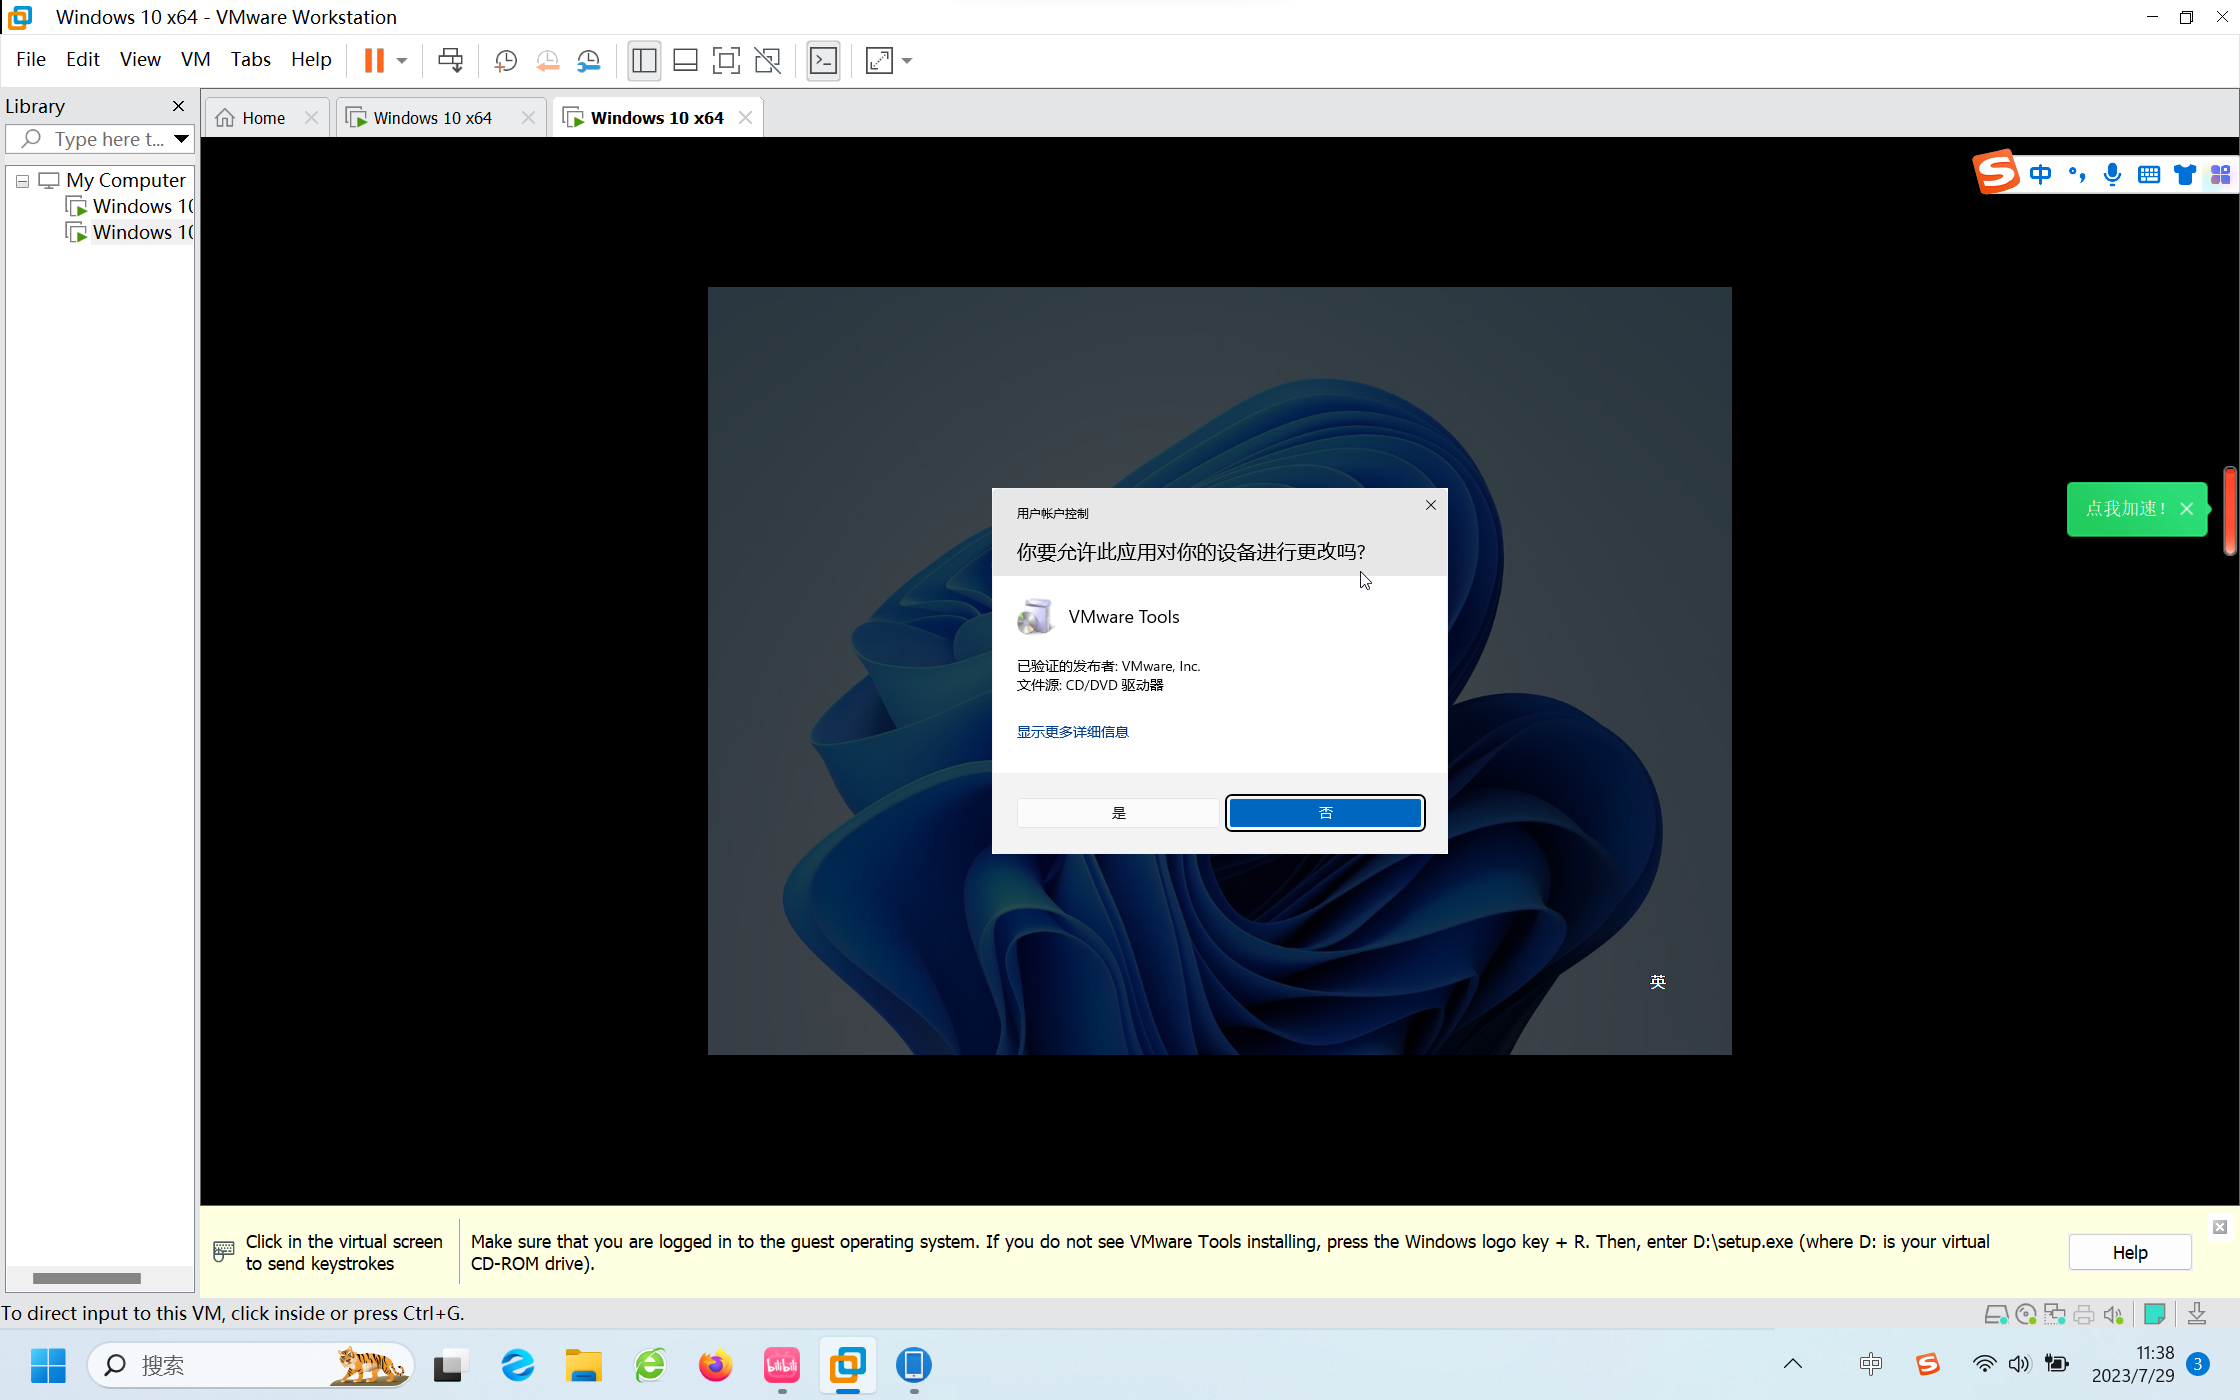Click Send Ctrl+Alt+Del toolbar icon
The height and width of the screenshot is (1400, 2240).
click(450, 60)
